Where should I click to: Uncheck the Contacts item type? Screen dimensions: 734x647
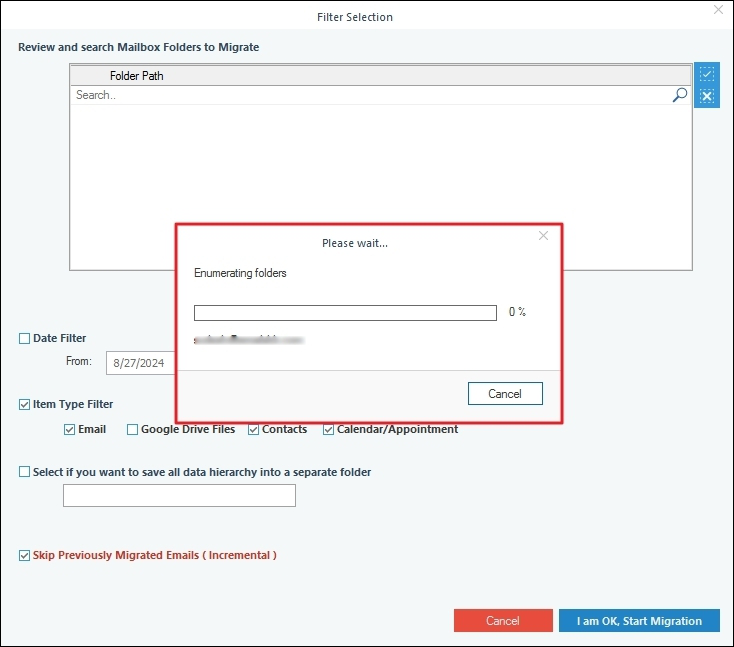pyautogui.click(x=253, y=430)
